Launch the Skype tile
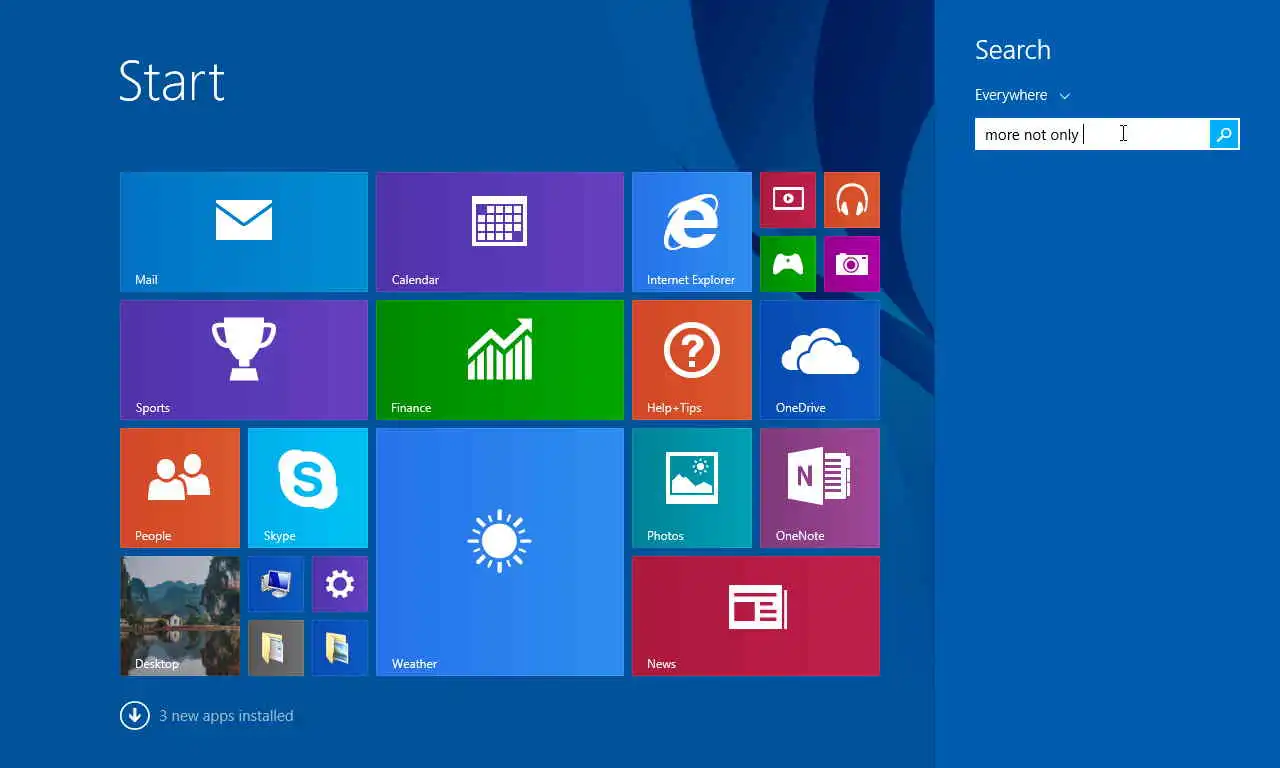The height and width of the screenshot is (768, 1280). (308, 488)
